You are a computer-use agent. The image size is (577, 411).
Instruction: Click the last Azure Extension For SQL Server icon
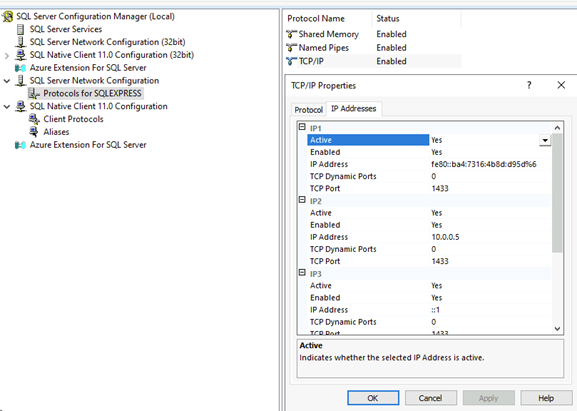[x=20, y=145]
